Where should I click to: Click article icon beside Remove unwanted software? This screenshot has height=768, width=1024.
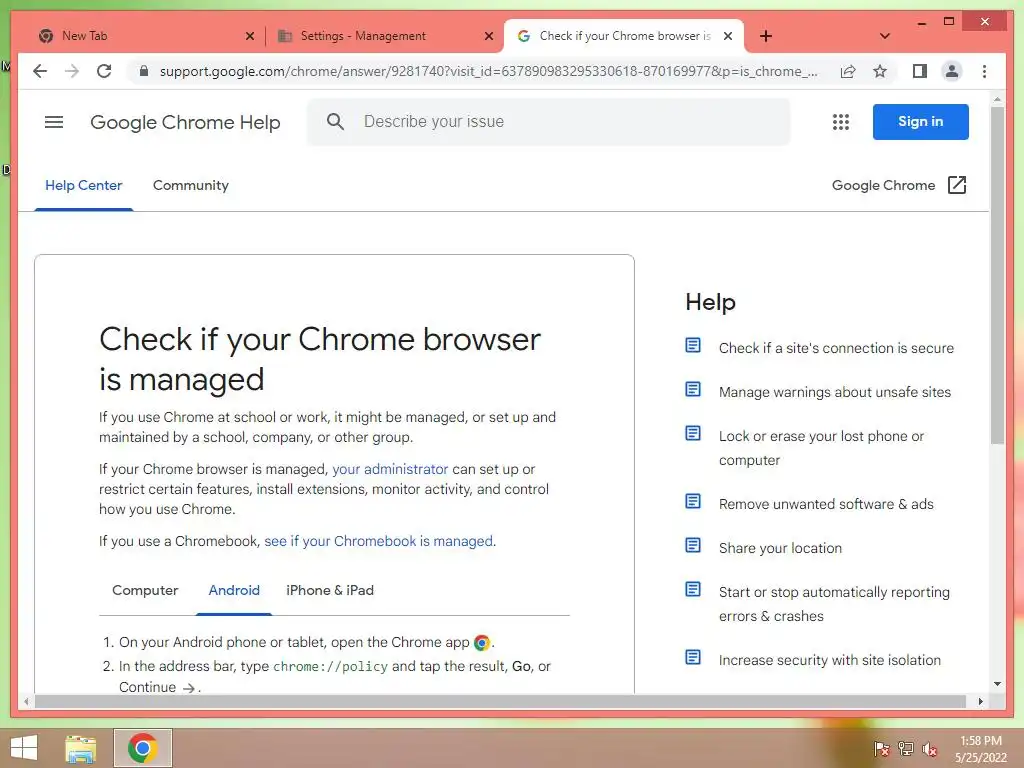(693, 502)
